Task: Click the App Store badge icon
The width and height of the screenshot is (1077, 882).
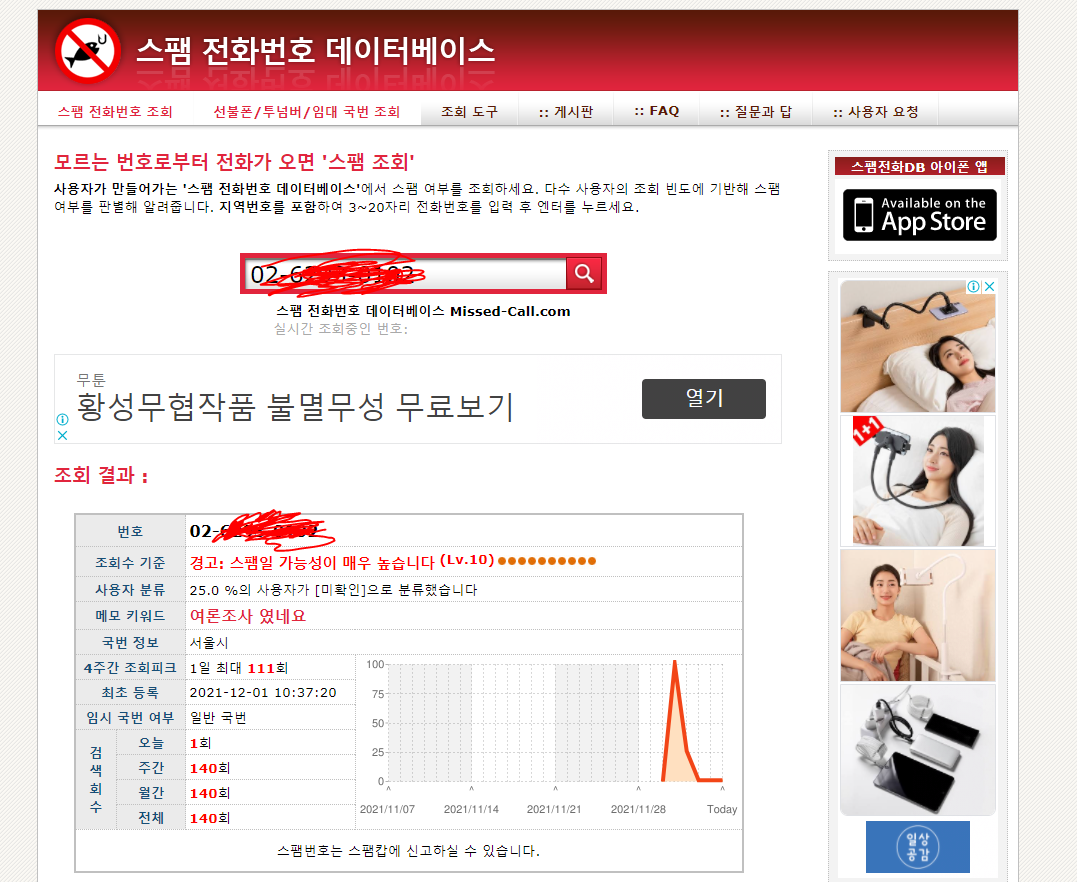Action: (918, 215)
